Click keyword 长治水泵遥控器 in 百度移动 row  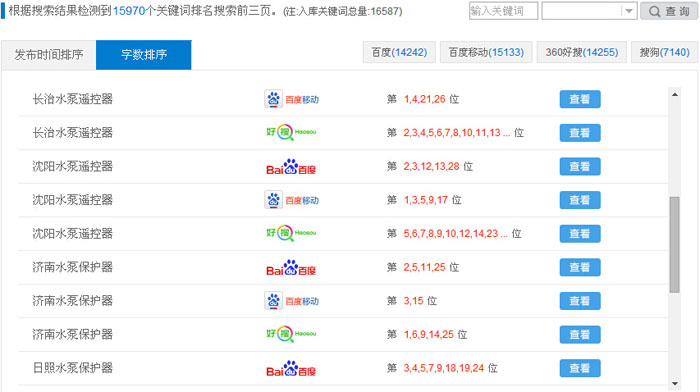[72, 99]
